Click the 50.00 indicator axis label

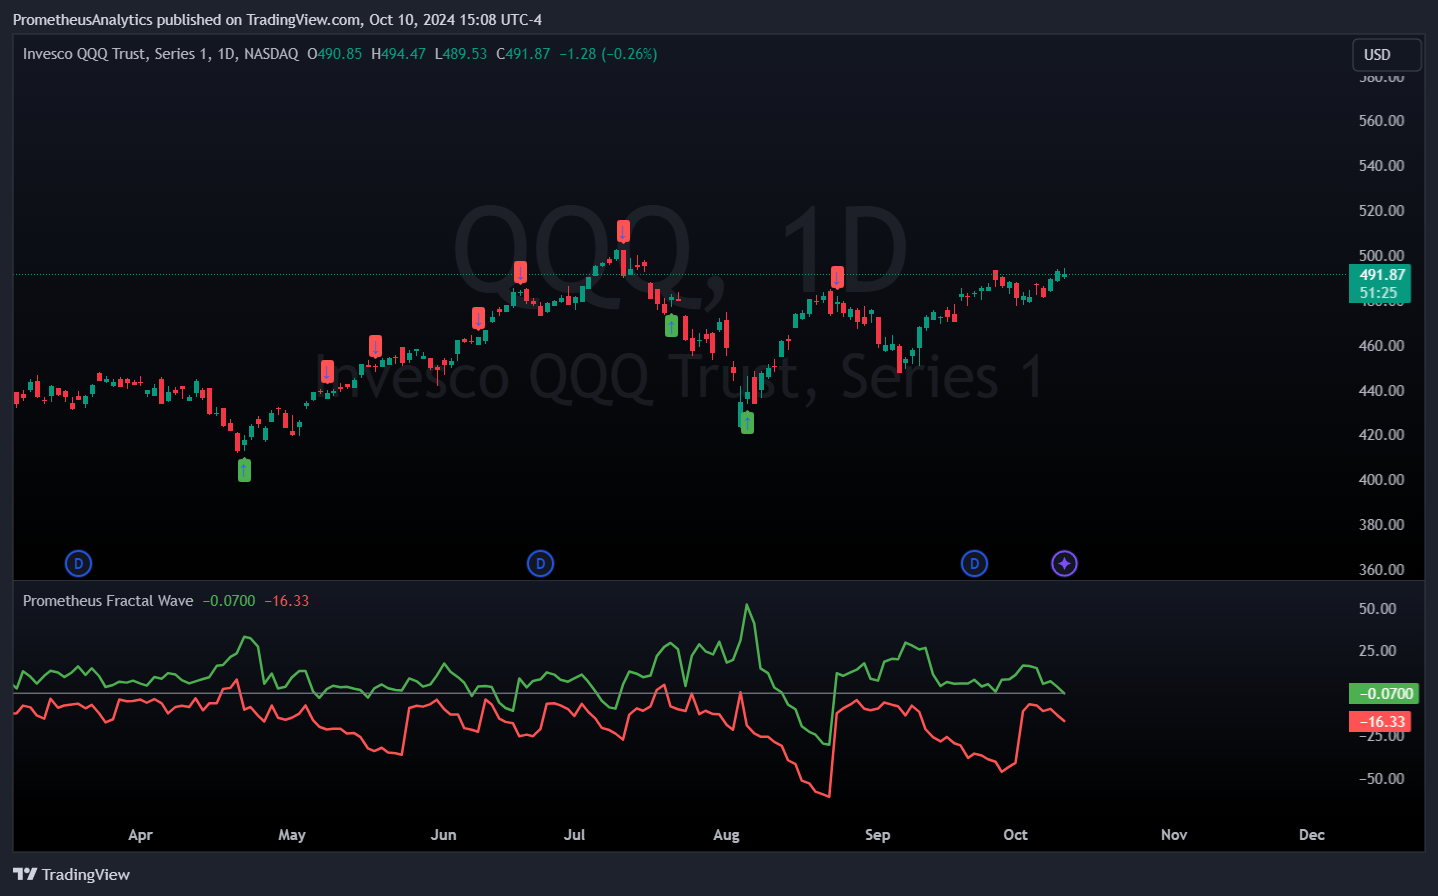click(x=1378, y=609)
